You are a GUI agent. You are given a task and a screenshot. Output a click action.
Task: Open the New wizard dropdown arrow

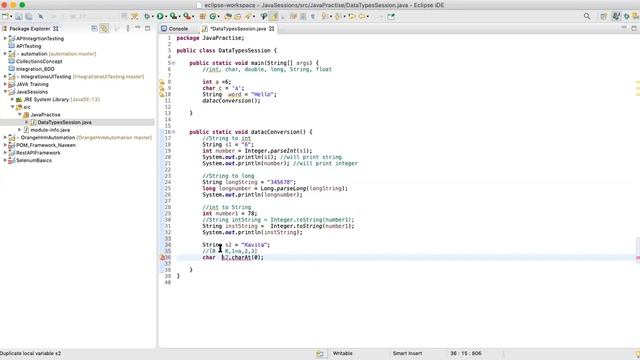click(11, 17)
